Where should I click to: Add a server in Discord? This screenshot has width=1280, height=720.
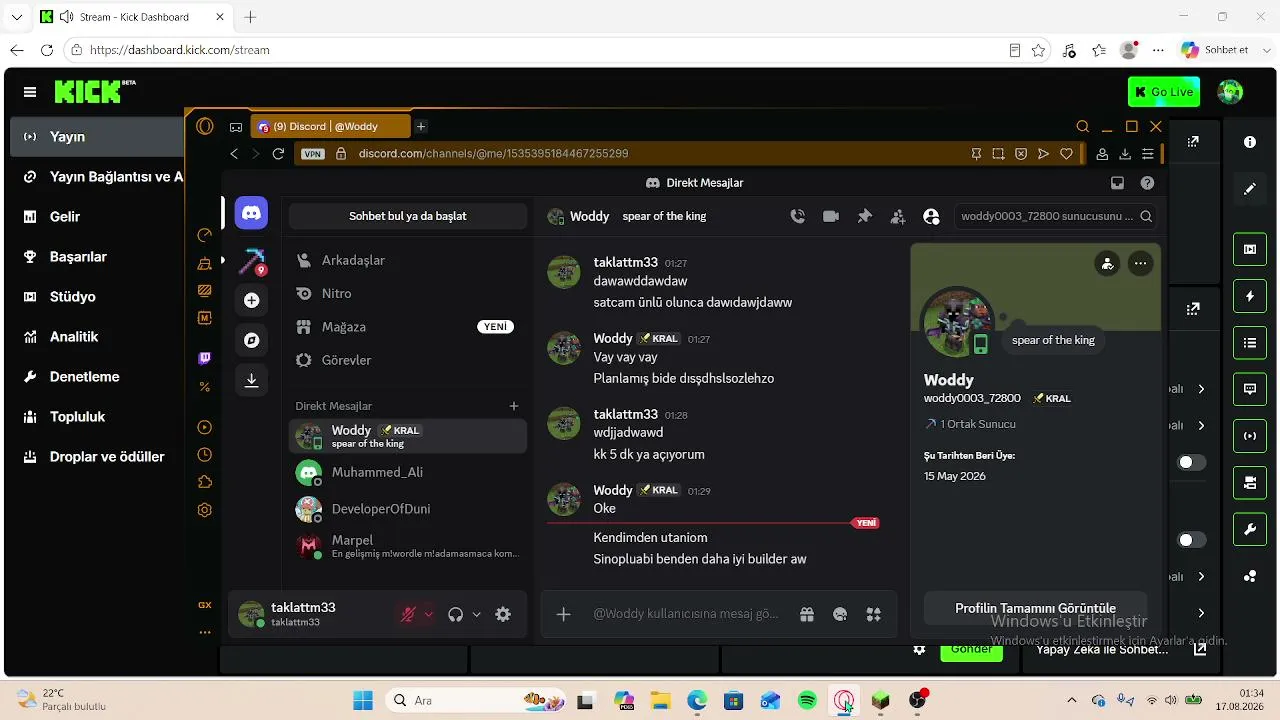click(x=252, y=300)
